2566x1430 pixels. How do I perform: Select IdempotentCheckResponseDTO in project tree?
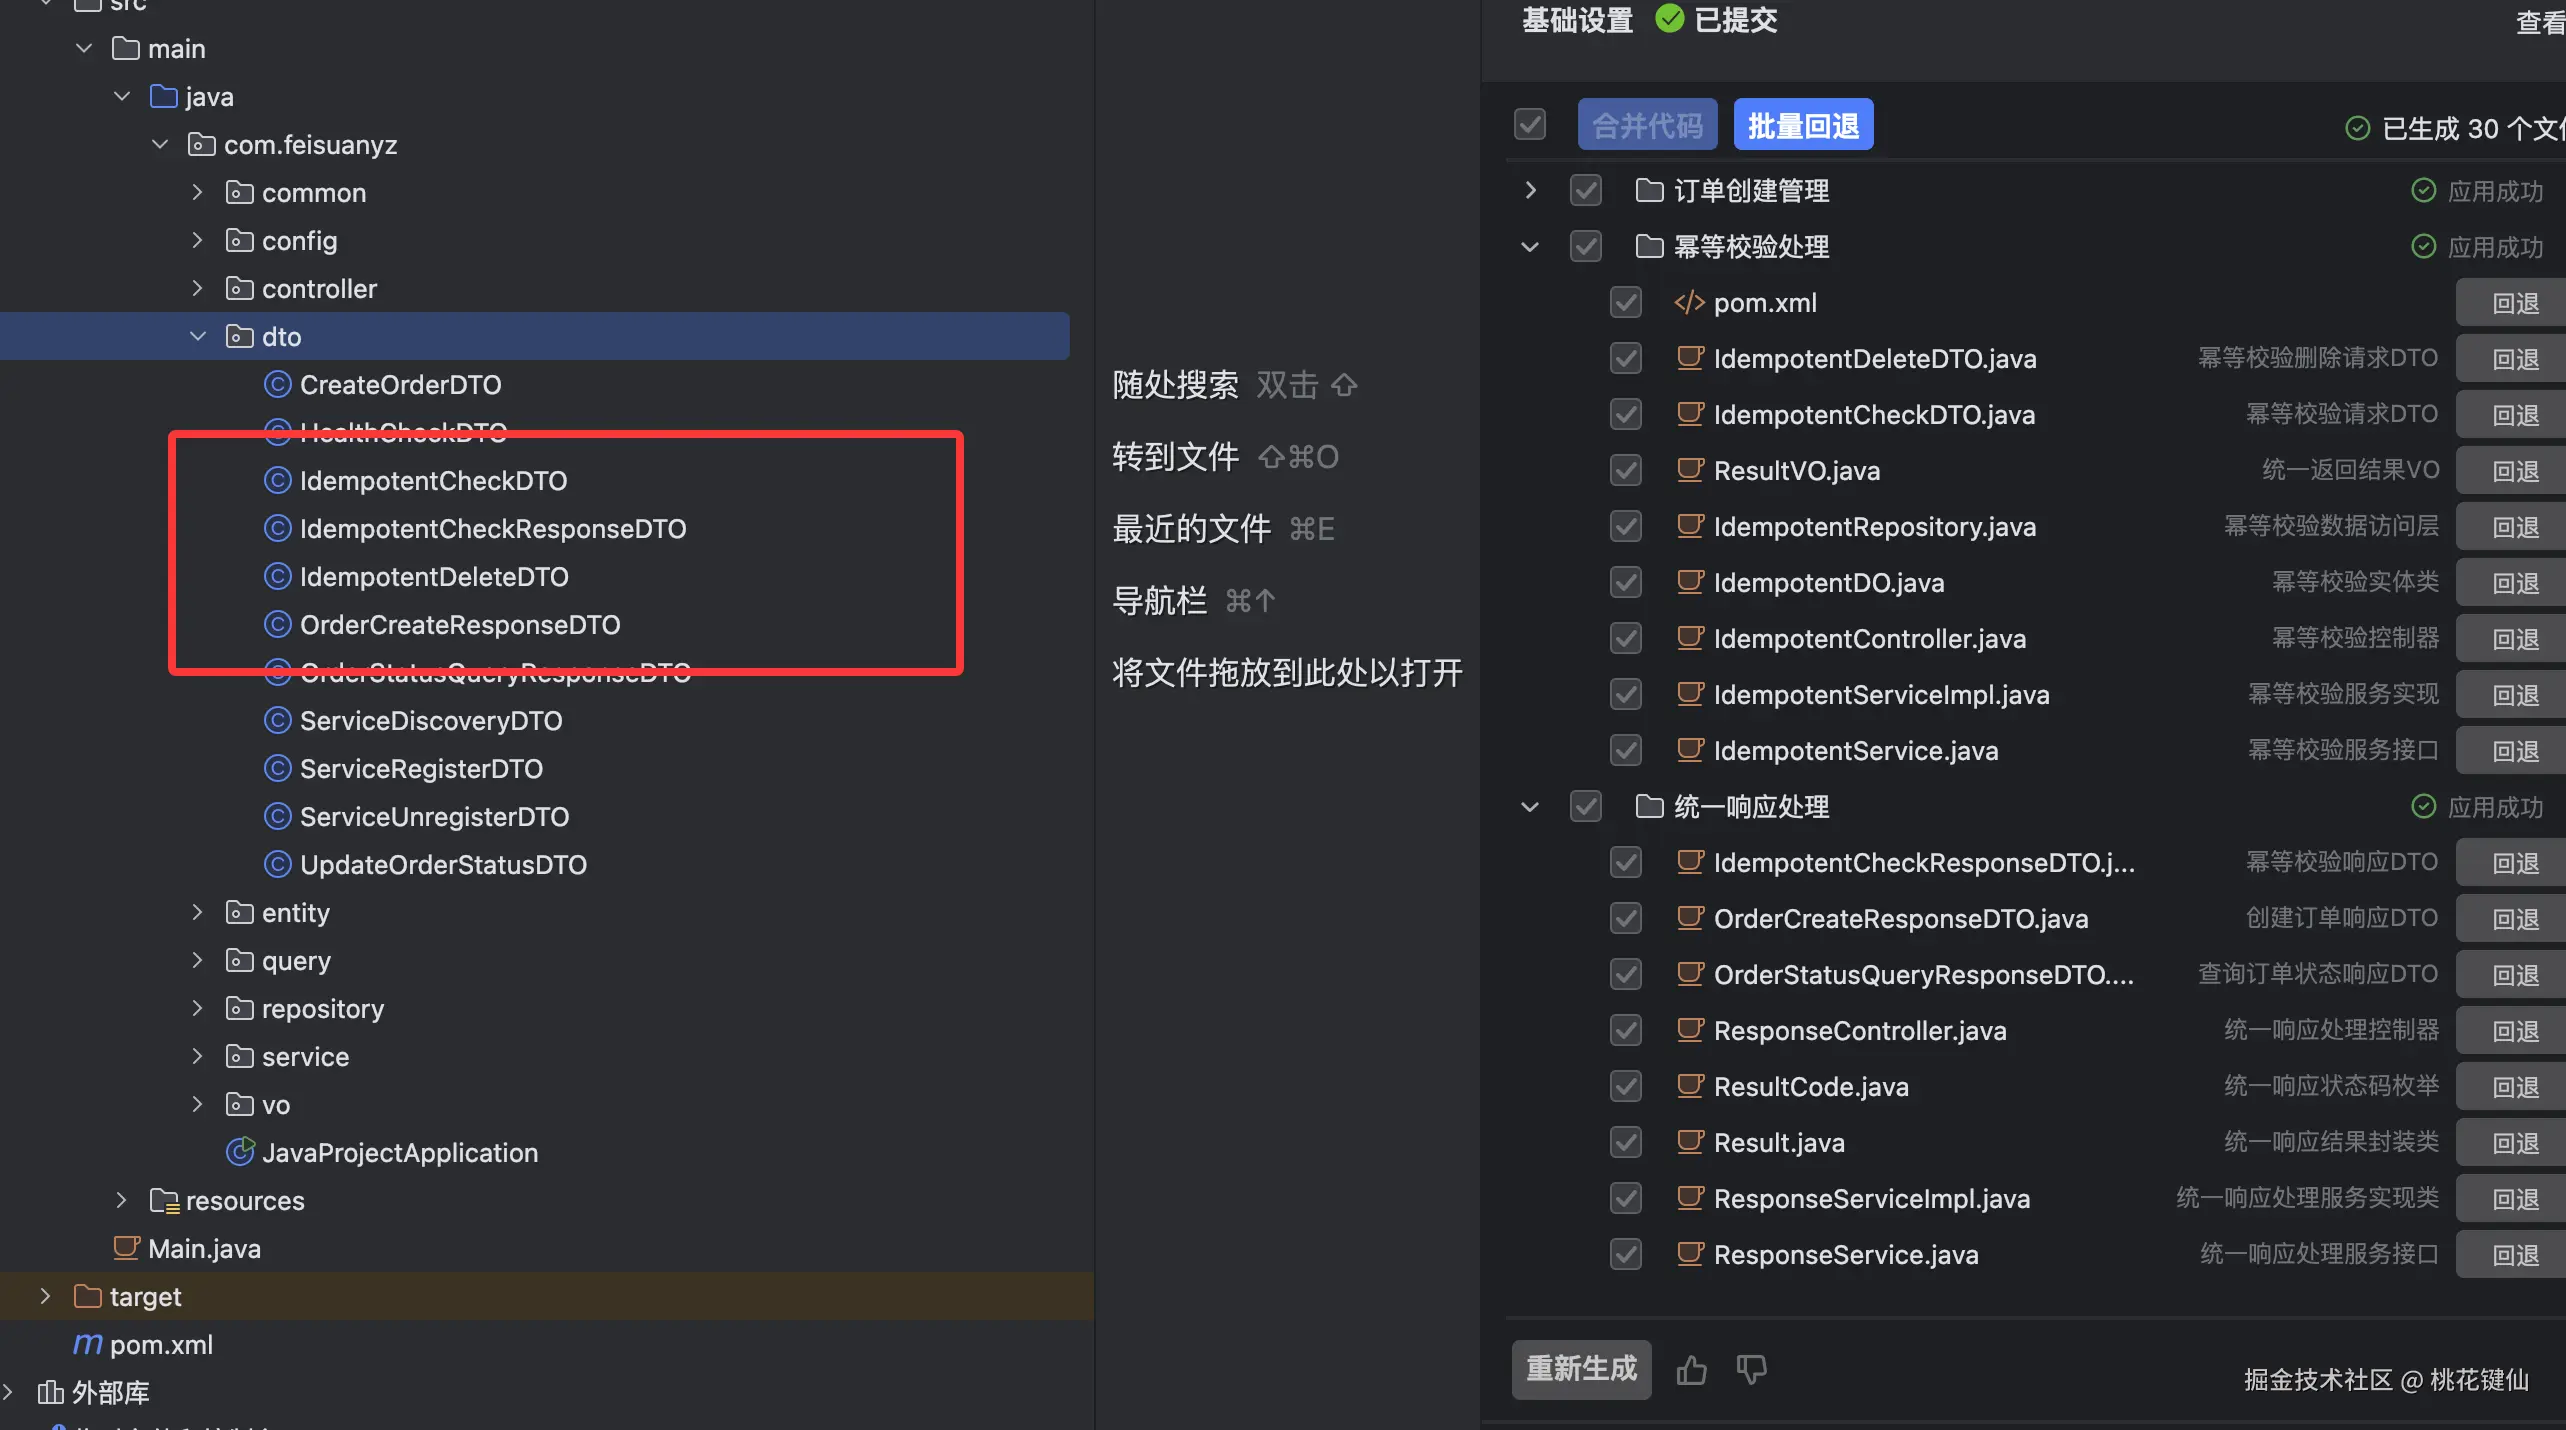[492, 528]
